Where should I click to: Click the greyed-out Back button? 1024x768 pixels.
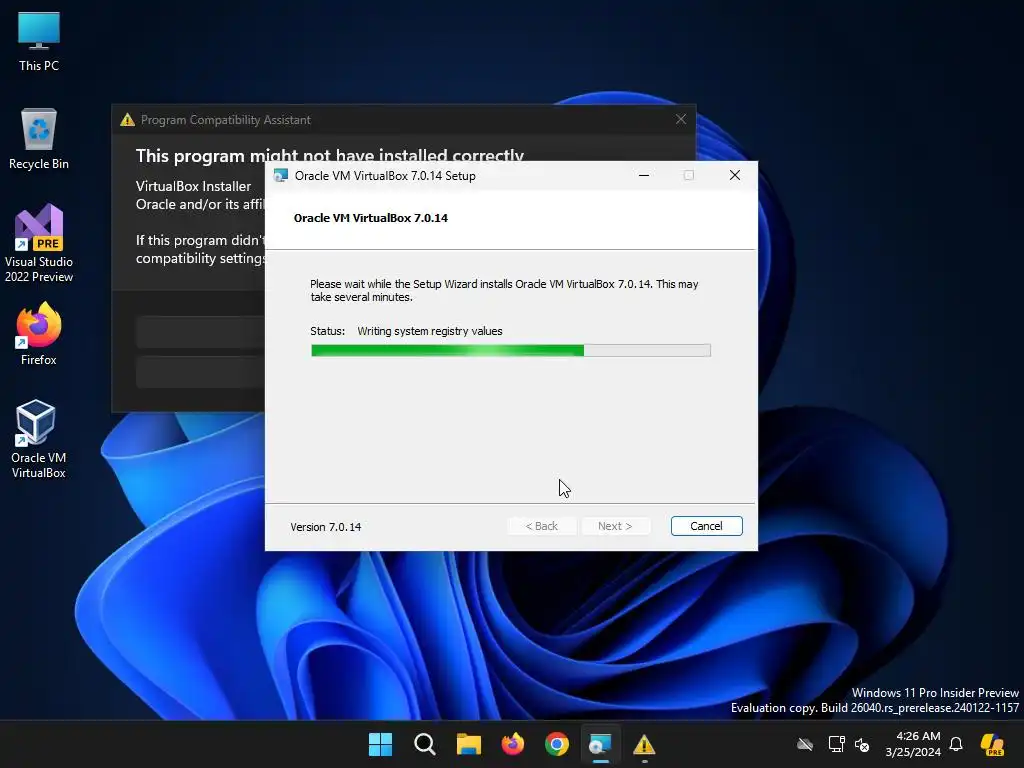[541, 526]
